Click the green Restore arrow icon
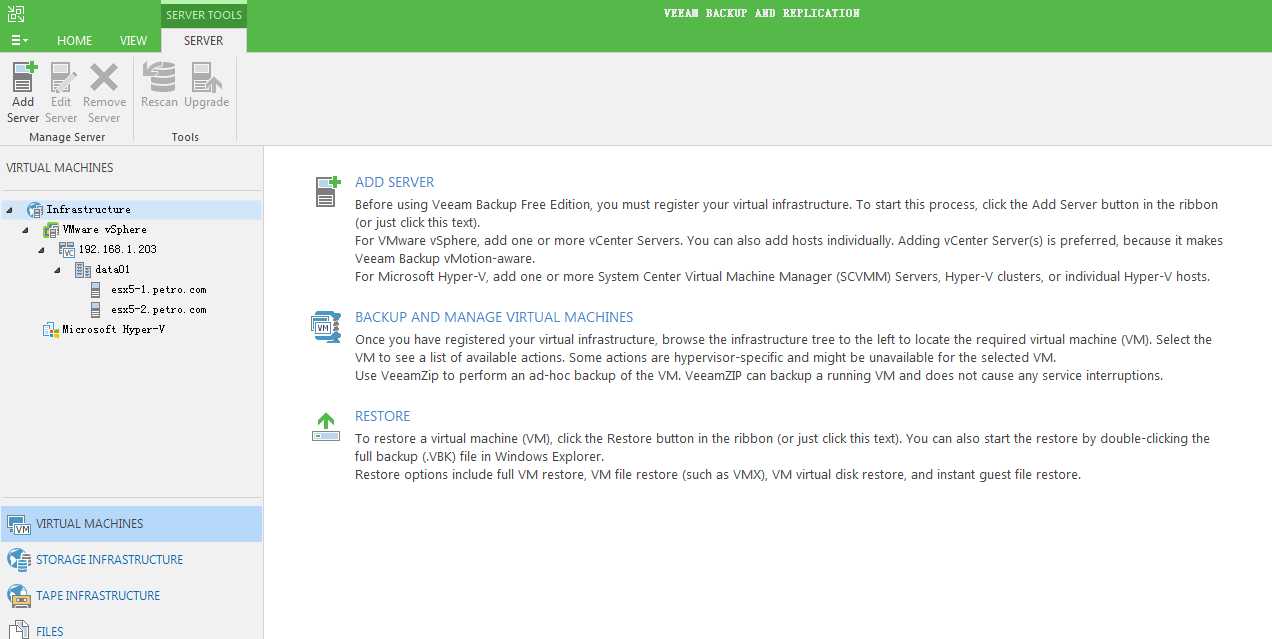This screenshot has width=1272, height=639. click(326, 428)
